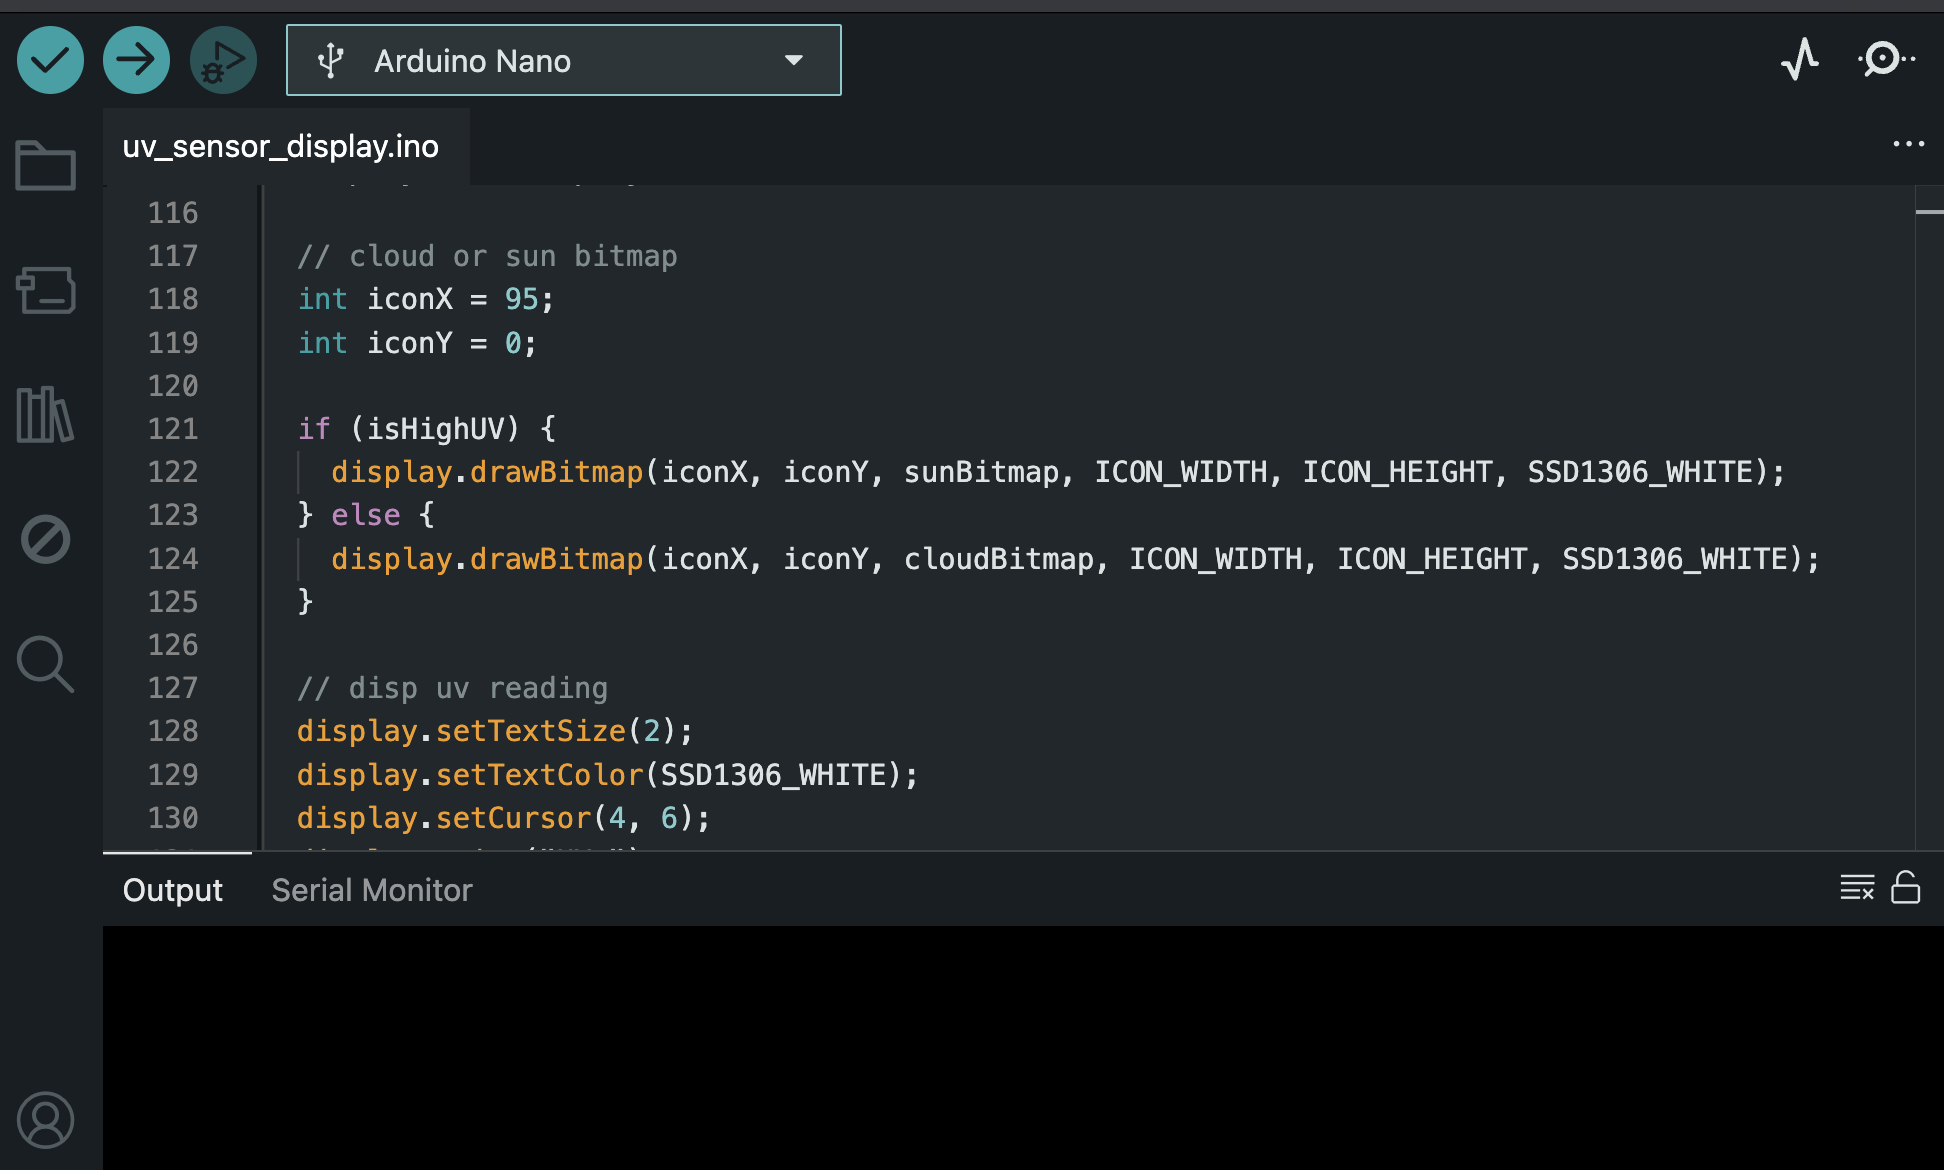Open the Library Manager books icon
This screenshot has width=1944, height=1170.
pos(46,414)
